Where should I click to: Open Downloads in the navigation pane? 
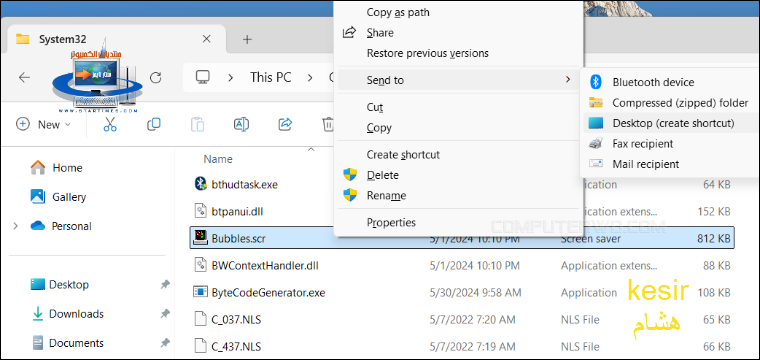76,313
